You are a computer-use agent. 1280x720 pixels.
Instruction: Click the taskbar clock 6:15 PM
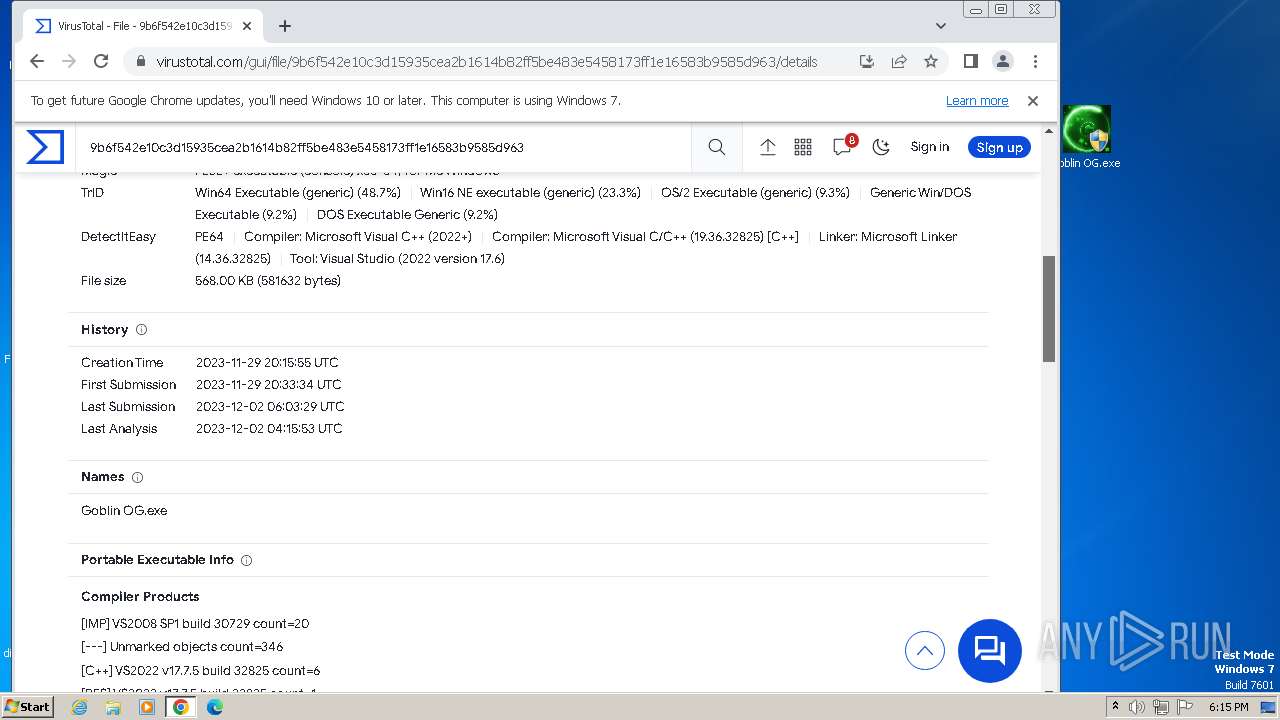click(1228, 707)
